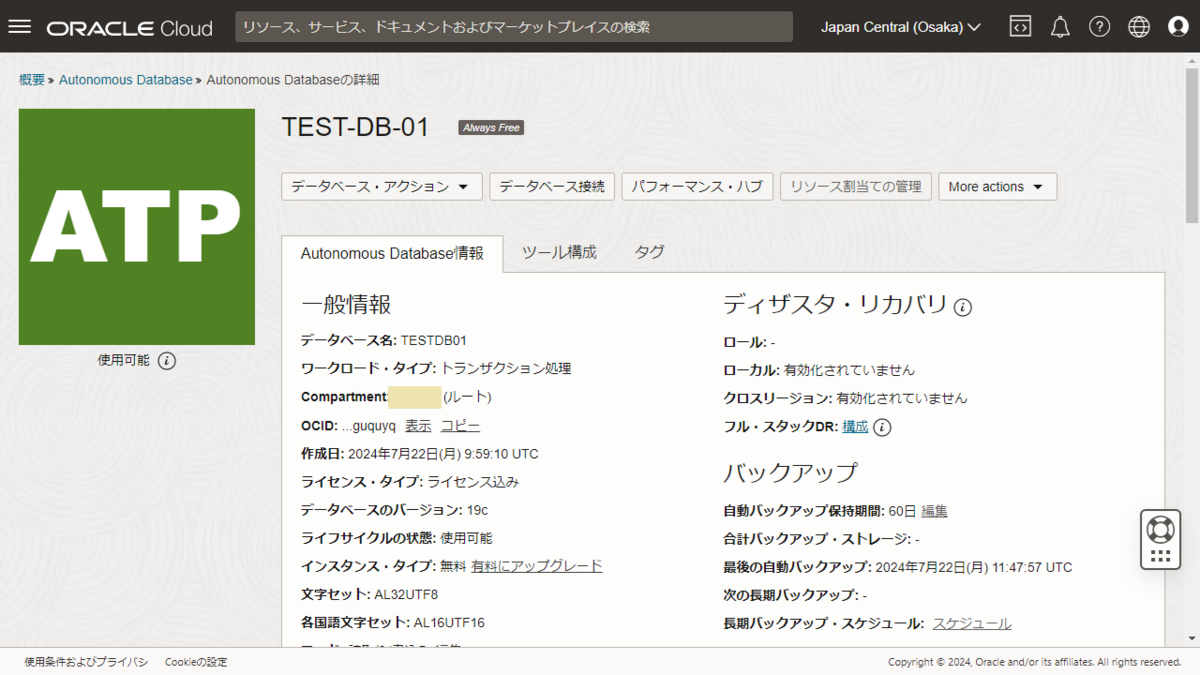The height and width of the screenshot is (675, 1200).
Task: Click 編集 link for backup retention
Action: pos(934,510)
